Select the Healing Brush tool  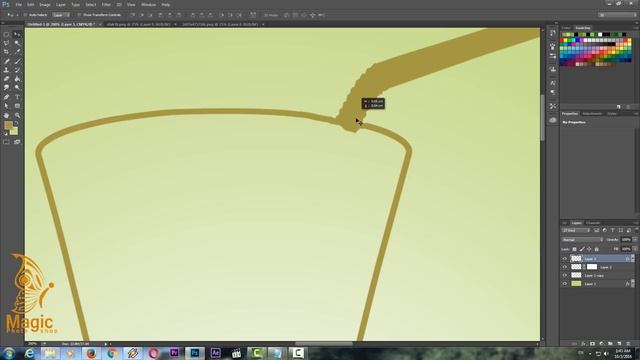click(6, 61)
